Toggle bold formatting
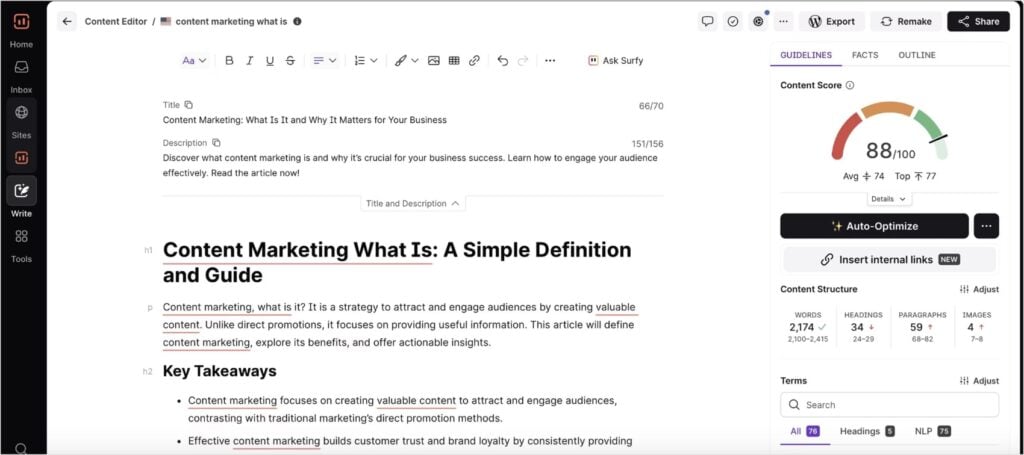This screenshot has height=455, width=1024. pos(229,61)
